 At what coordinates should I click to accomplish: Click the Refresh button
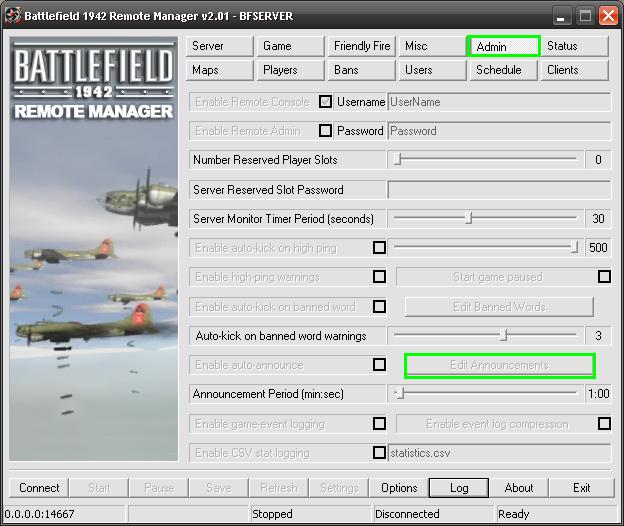tap(279, 488)
